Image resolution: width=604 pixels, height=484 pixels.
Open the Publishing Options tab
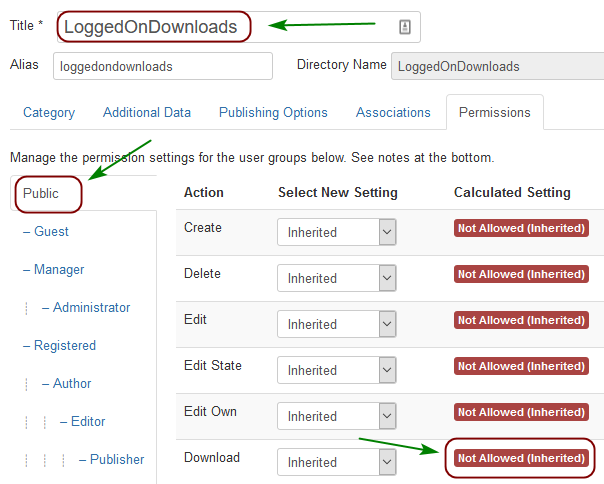[273, 113]
